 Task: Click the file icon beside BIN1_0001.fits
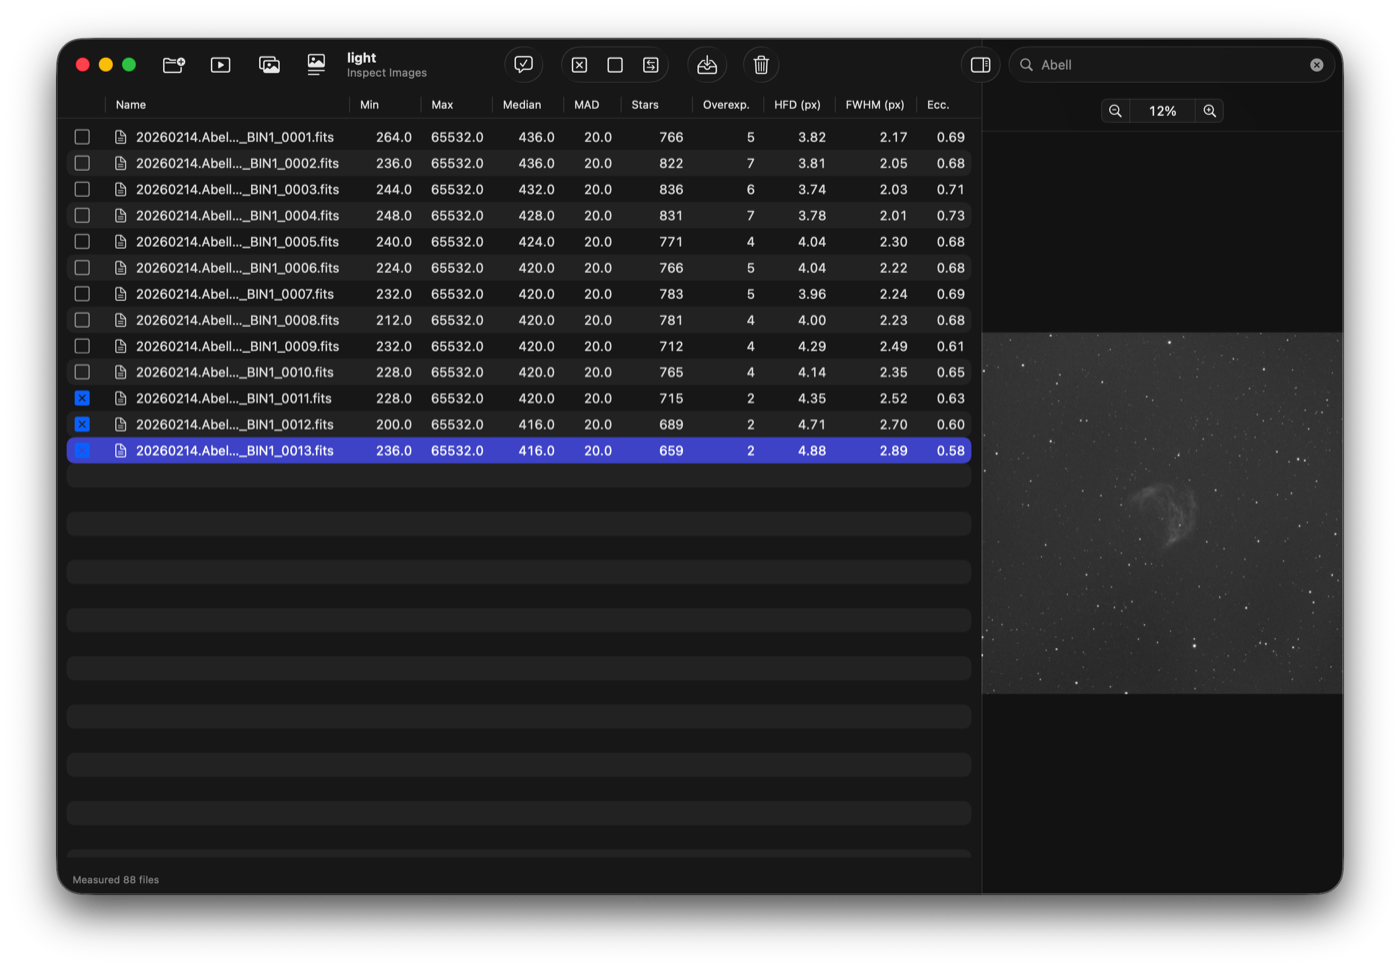pos(120,137)
